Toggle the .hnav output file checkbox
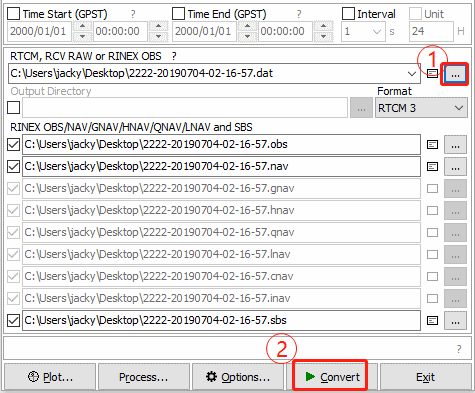475x393 pixels. click(13, 211)
